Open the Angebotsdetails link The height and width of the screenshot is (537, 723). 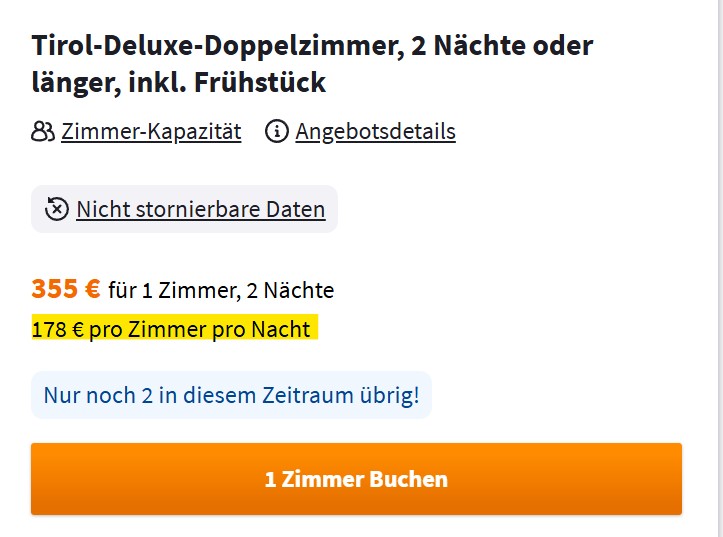[x=375, y=131]
